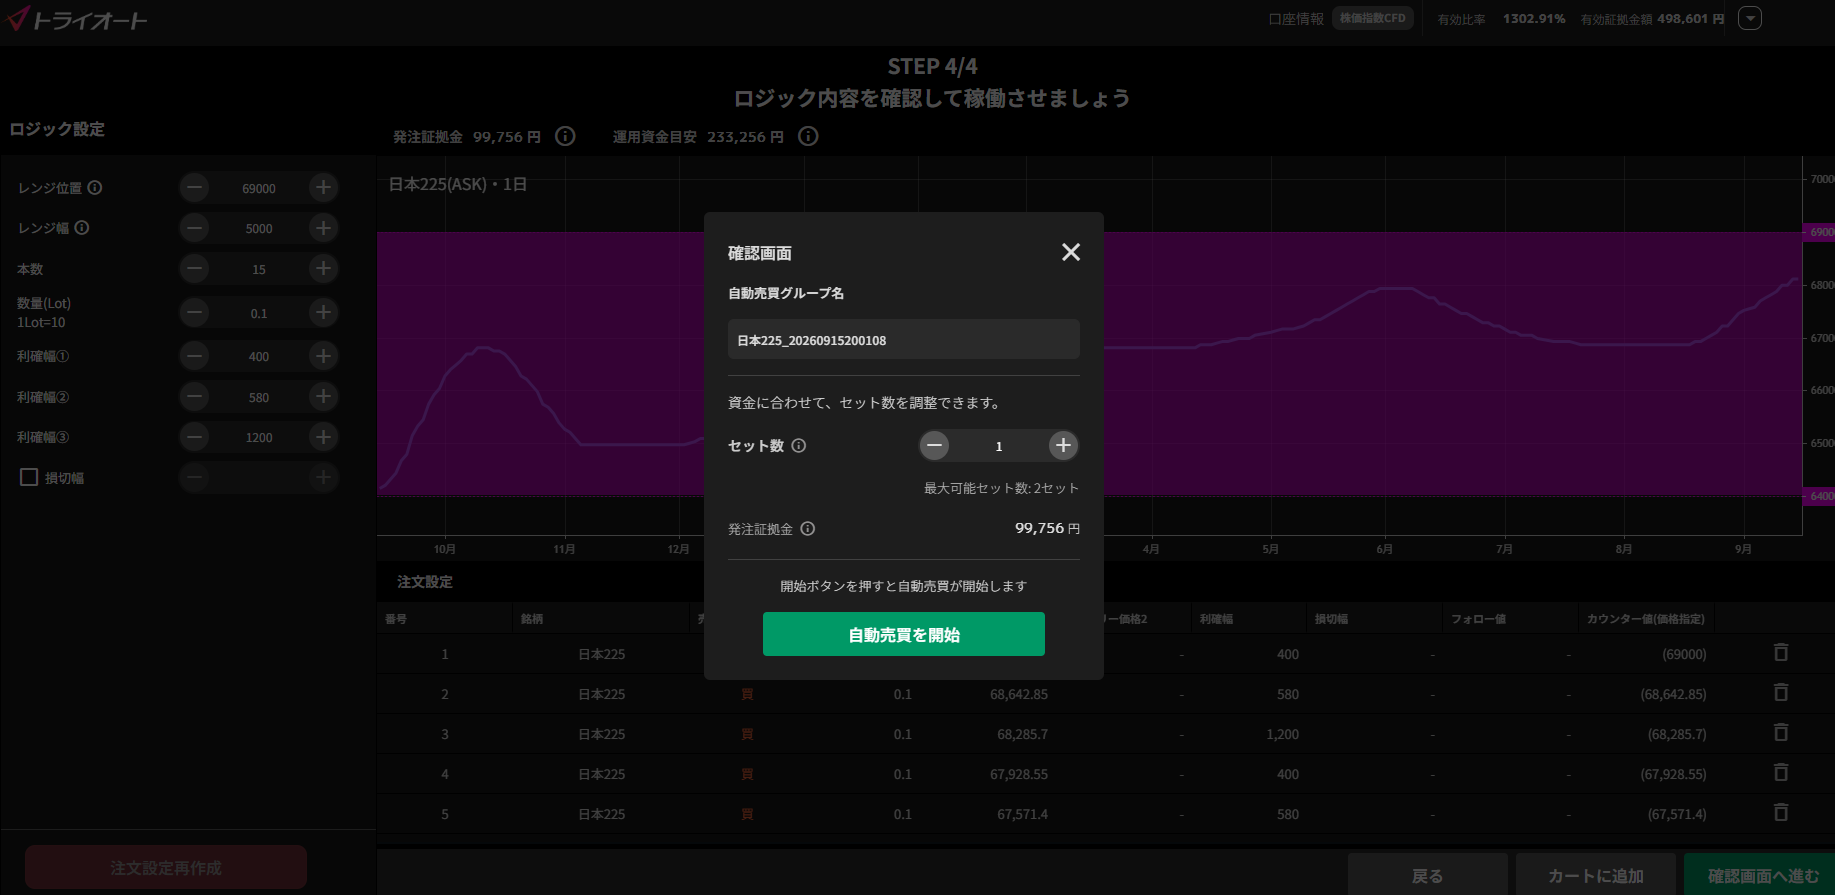Click 日本225 cell in row 3

602,734
